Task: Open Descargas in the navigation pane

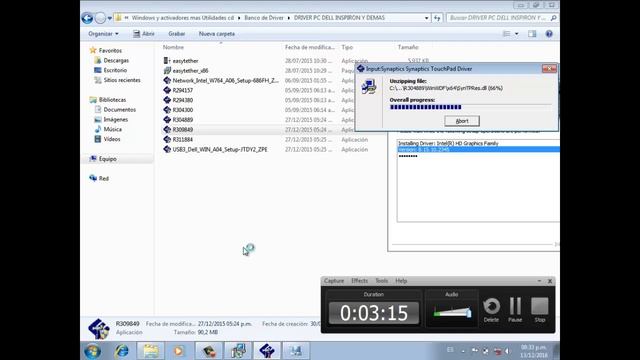Action: click(111, 60)
